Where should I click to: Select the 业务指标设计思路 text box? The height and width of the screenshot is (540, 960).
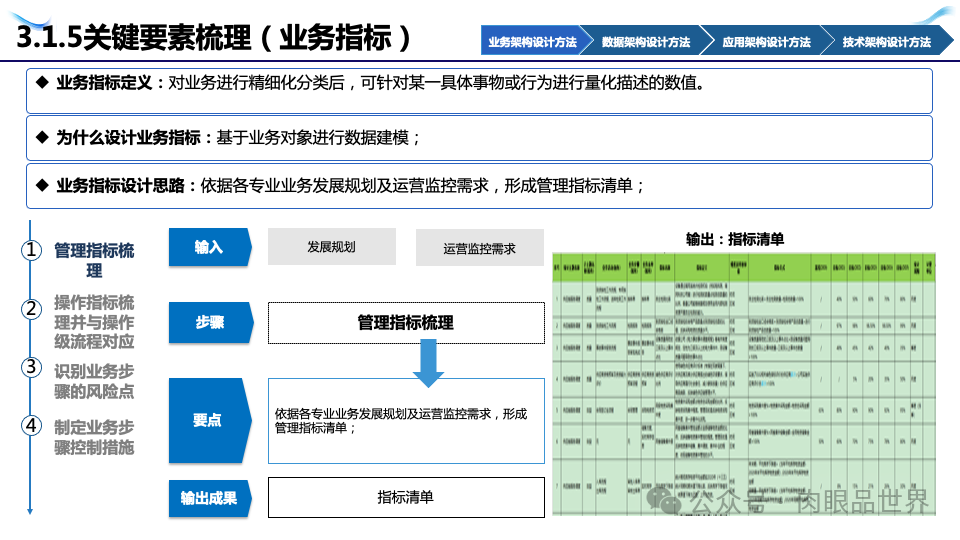pyautogui.click(x=479, y=186)
